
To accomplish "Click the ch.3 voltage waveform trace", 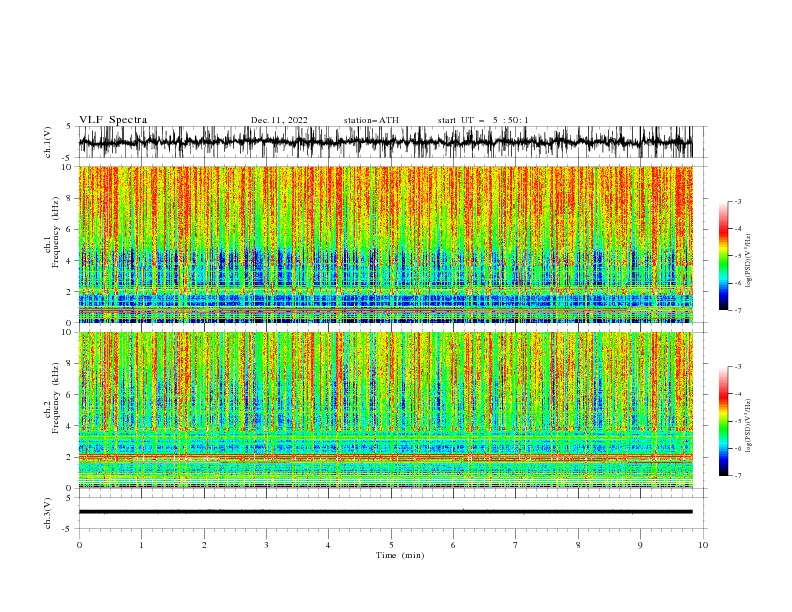I will [385, 512].
